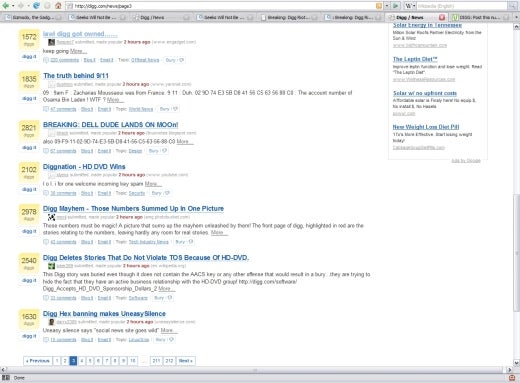Open BREAKING: DELL DUDE LANDS ON MOOn! story
This screenshot has height=383, width=520.
(x=110, y=125)
